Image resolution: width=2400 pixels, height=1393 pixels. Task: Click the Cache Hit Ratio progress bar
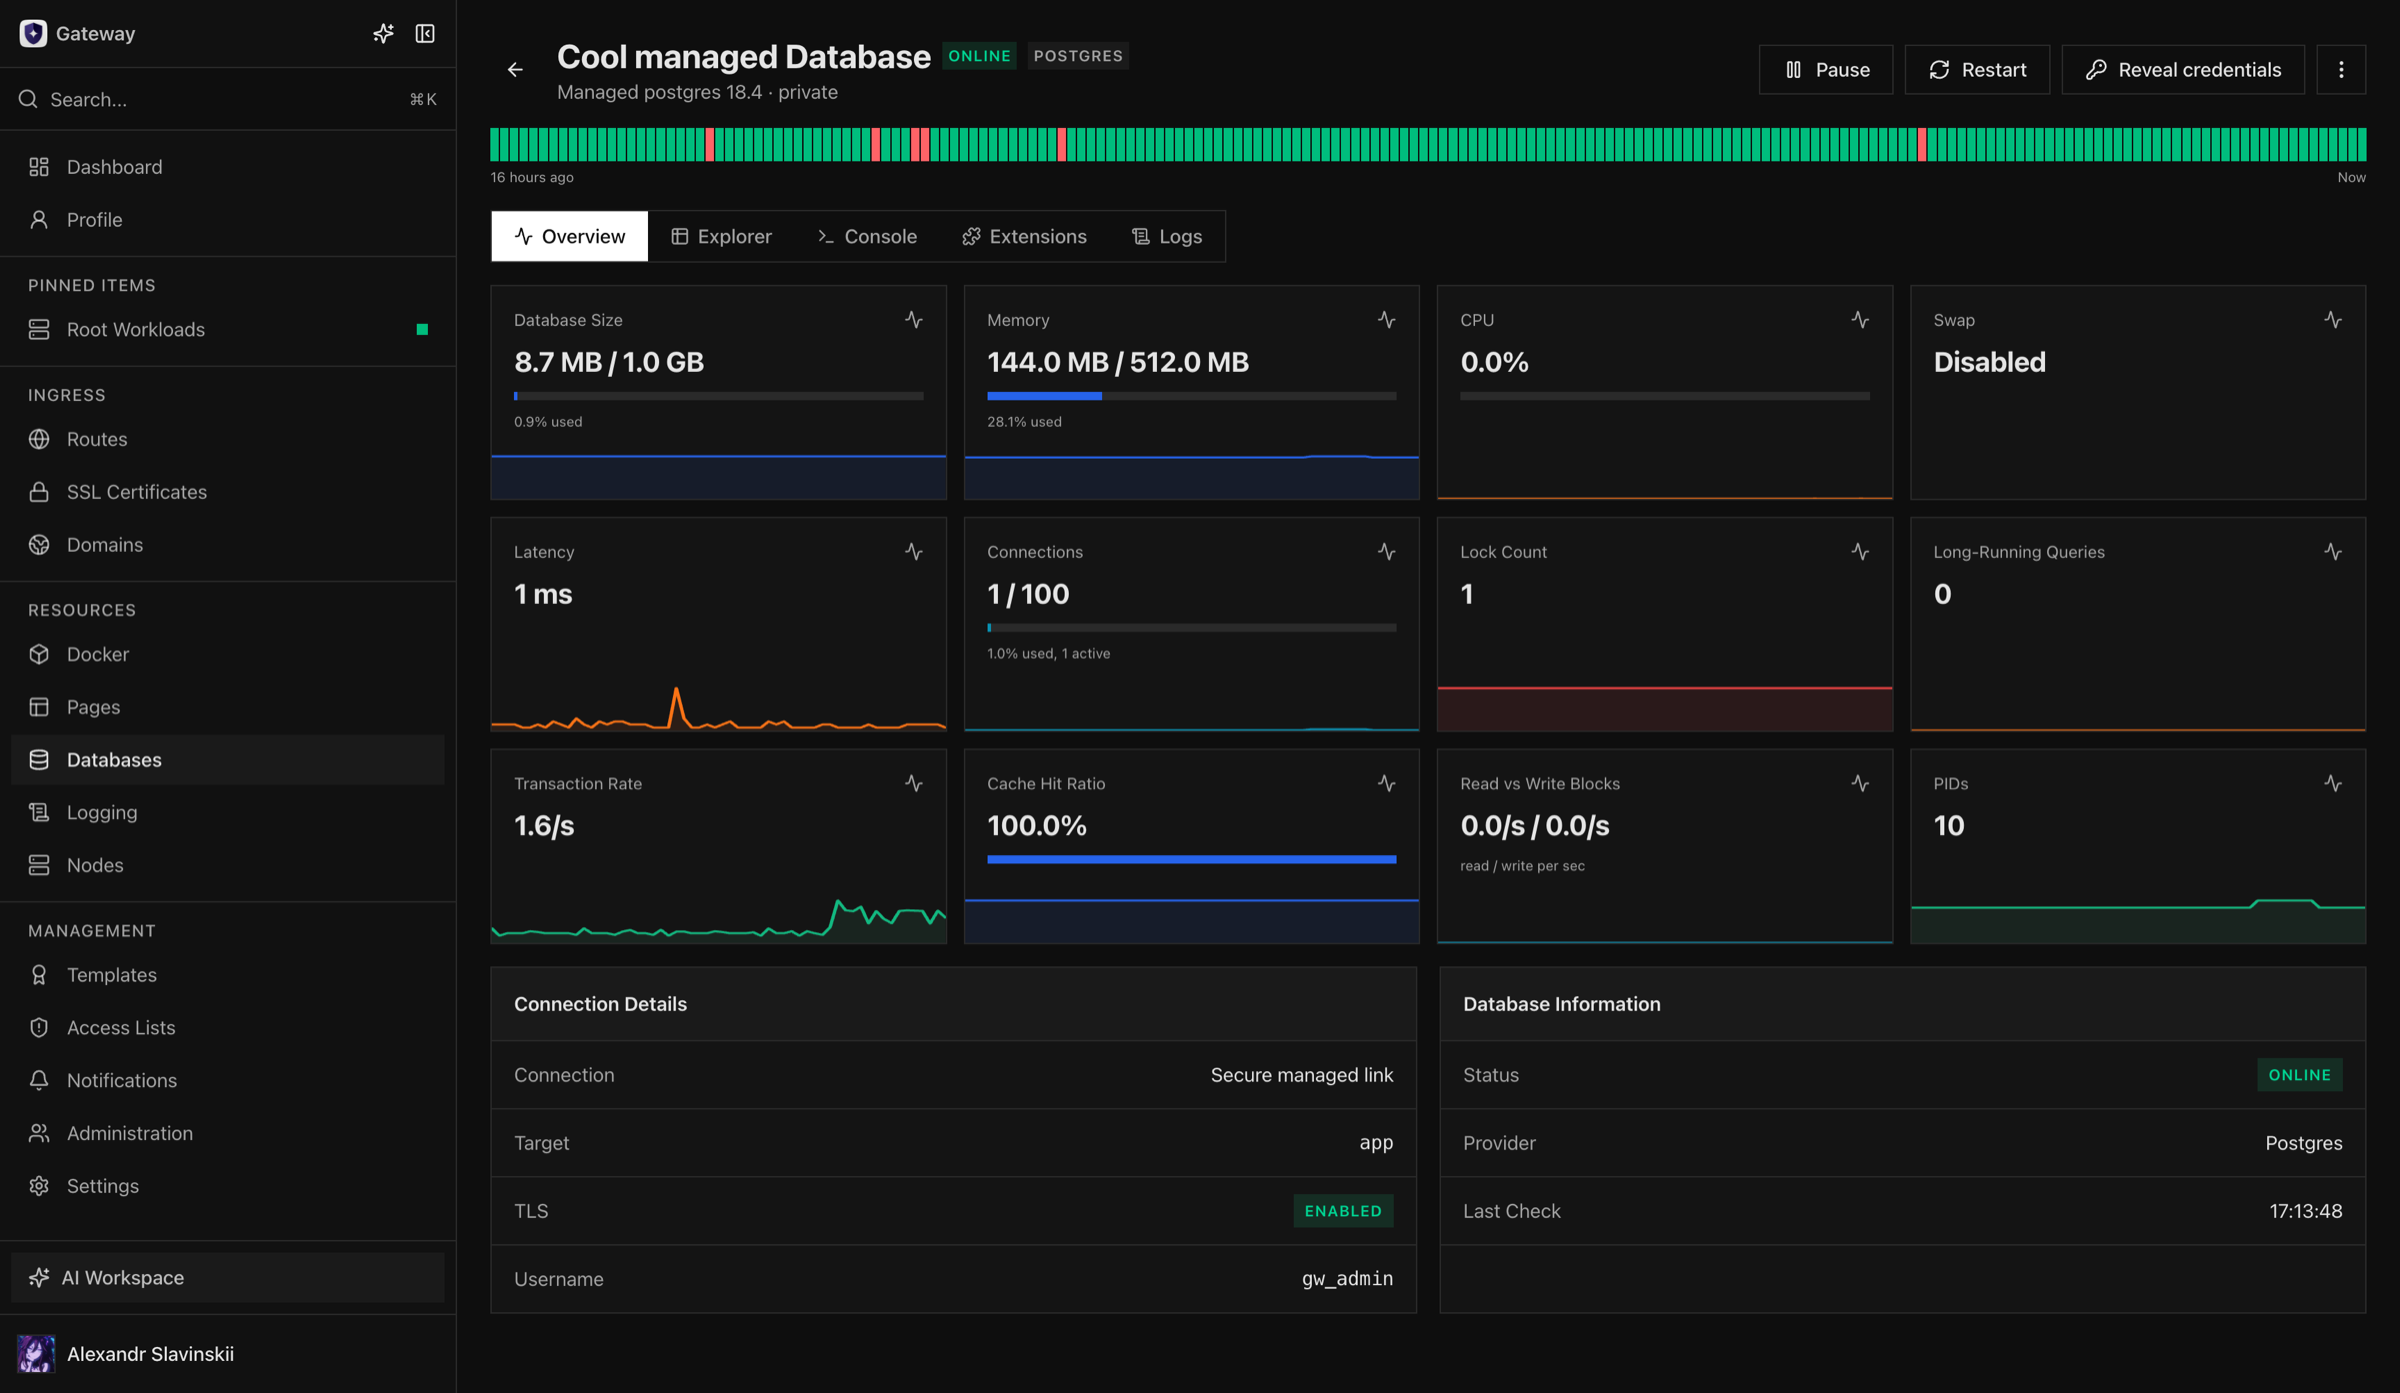(1191, 859)
